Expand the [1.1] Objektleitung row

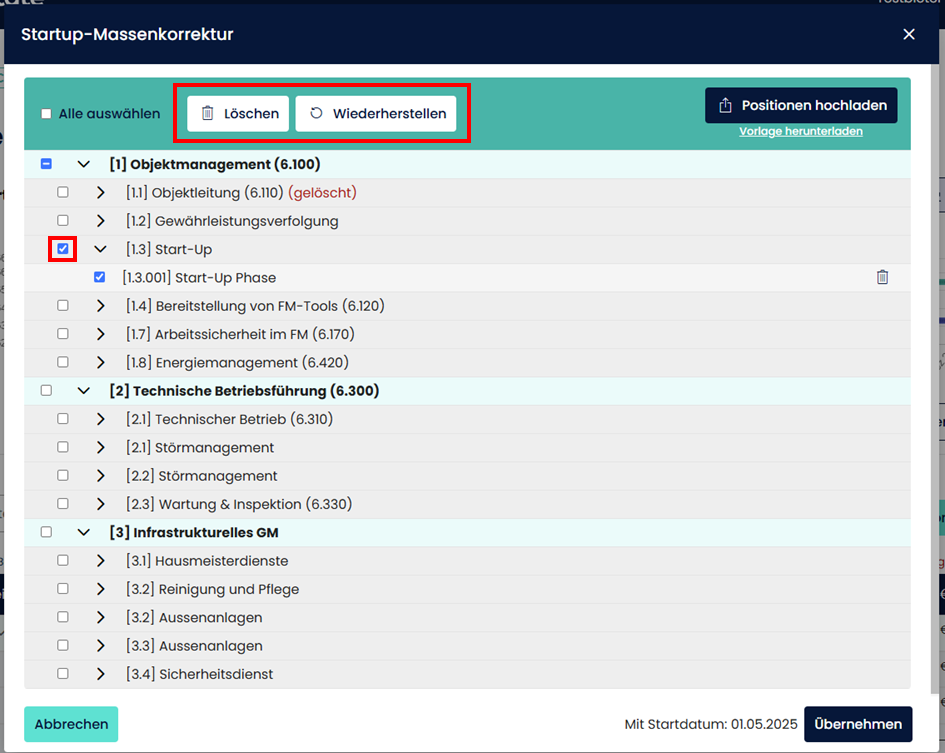[x=100, y=192]
